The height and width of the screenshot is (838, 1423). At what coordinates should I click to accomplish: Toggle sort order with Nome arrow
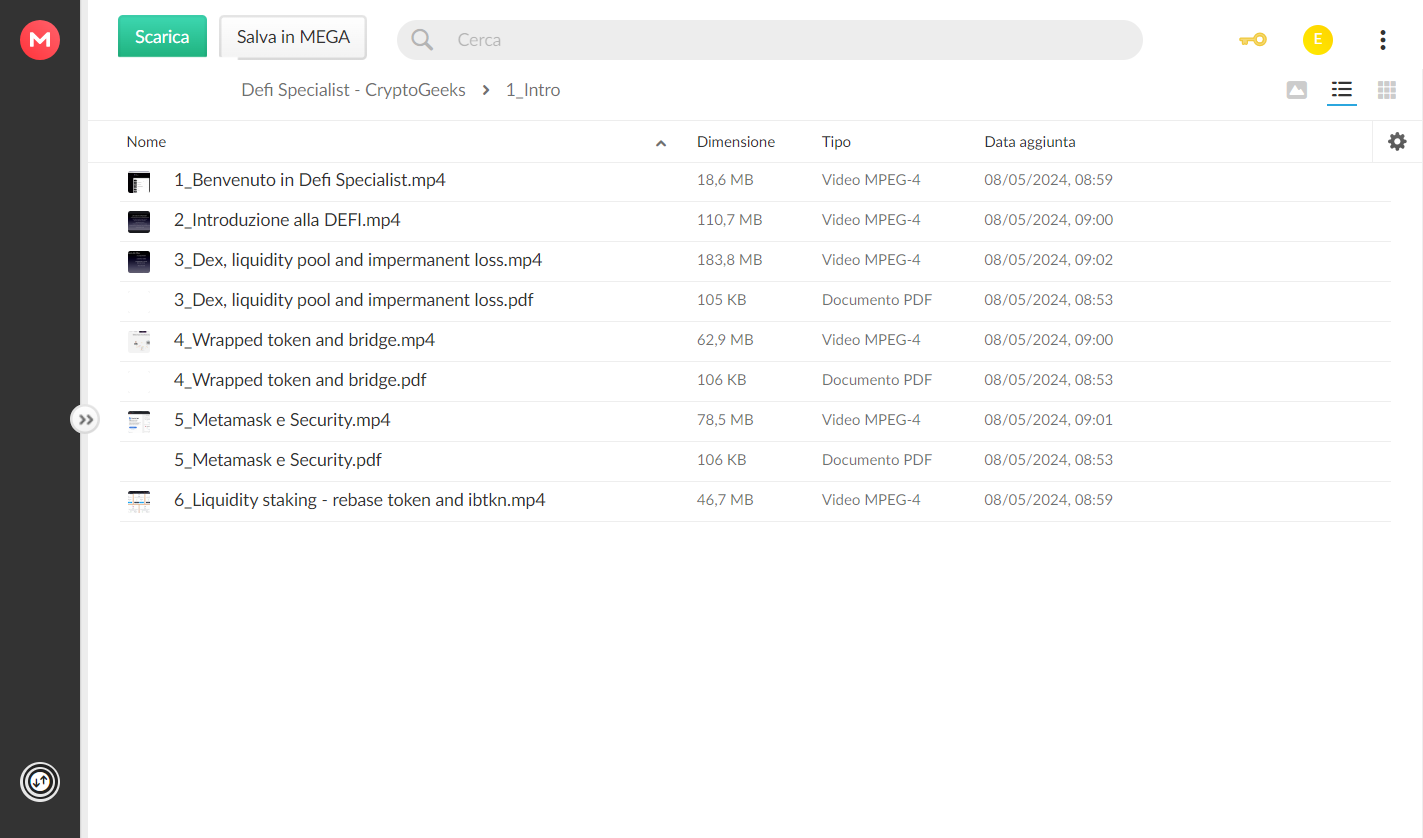click(x=661, y=143)
